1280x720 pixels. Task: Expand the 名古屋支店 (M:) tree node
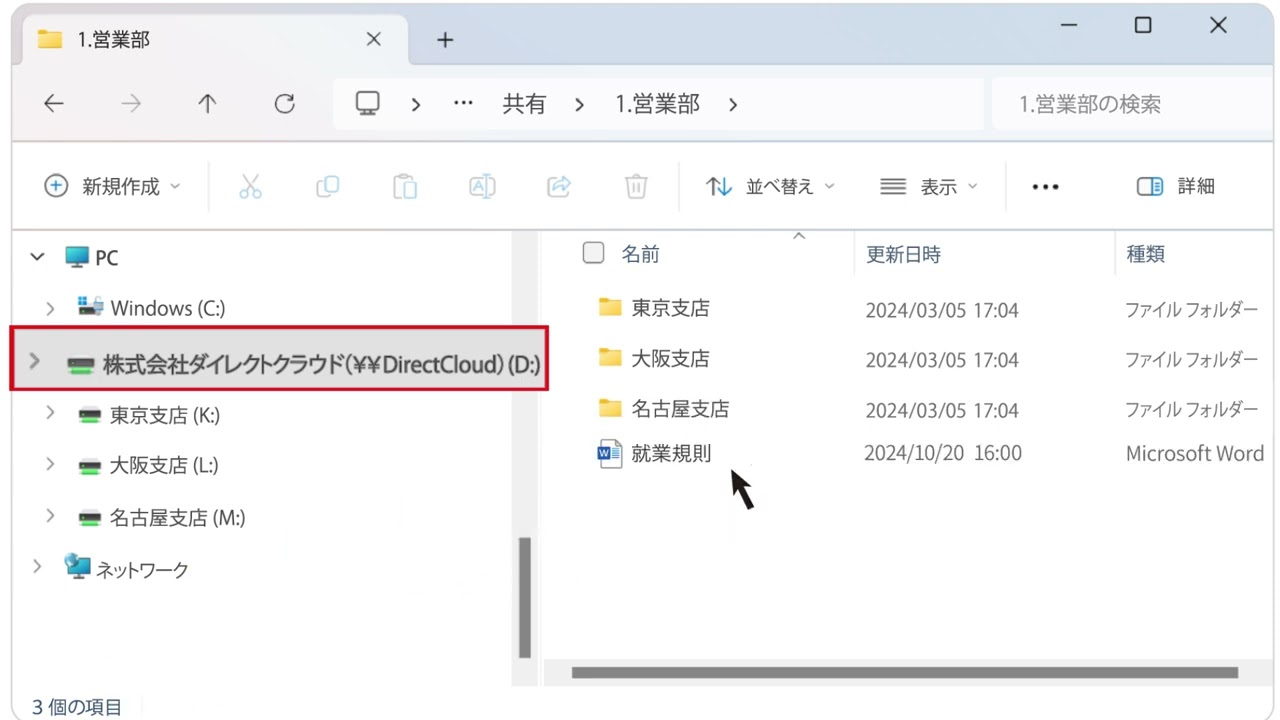pos(50,515)
